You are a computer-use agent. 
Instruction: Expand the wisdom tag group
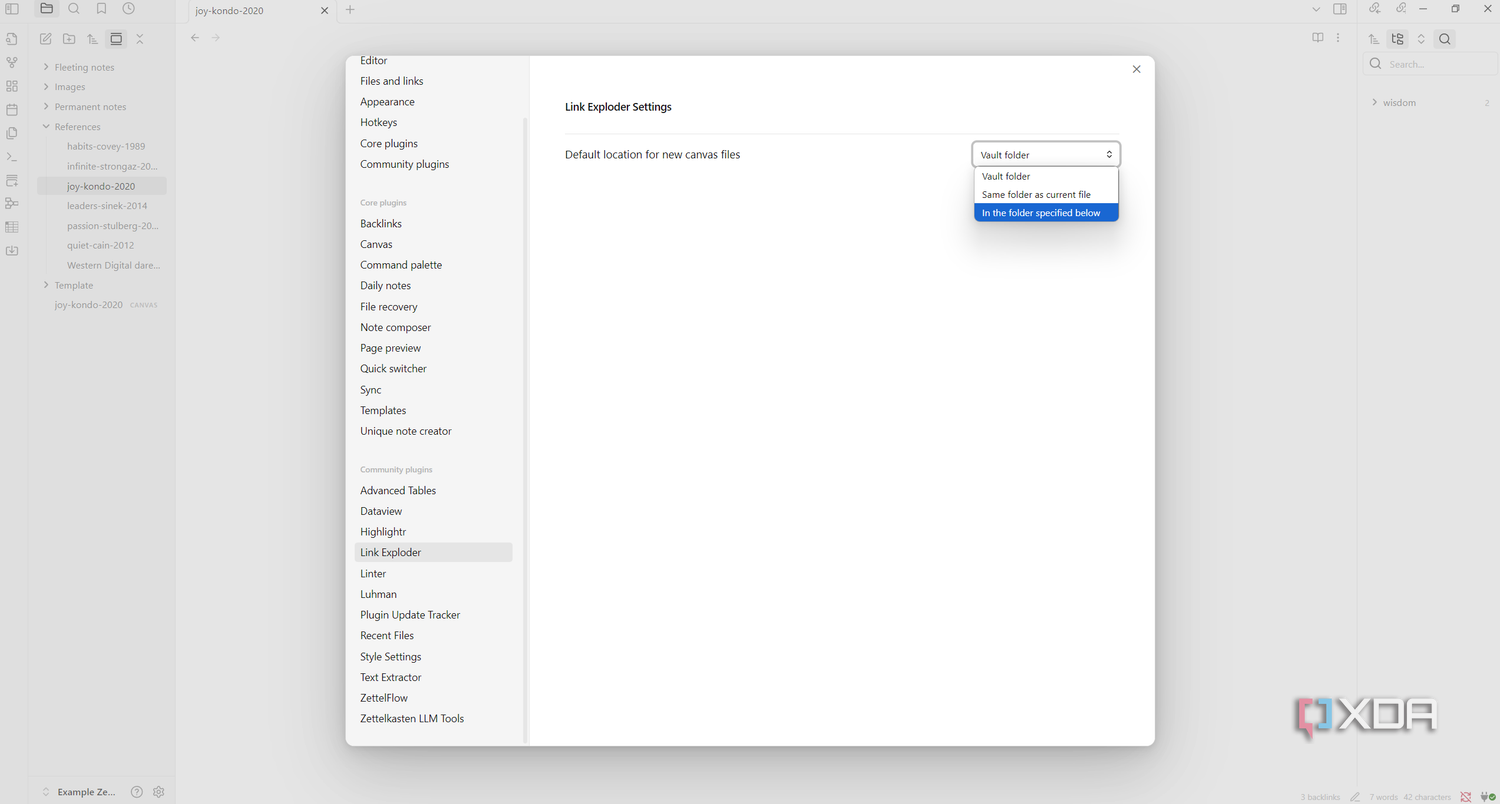(x=1398, y=102)
